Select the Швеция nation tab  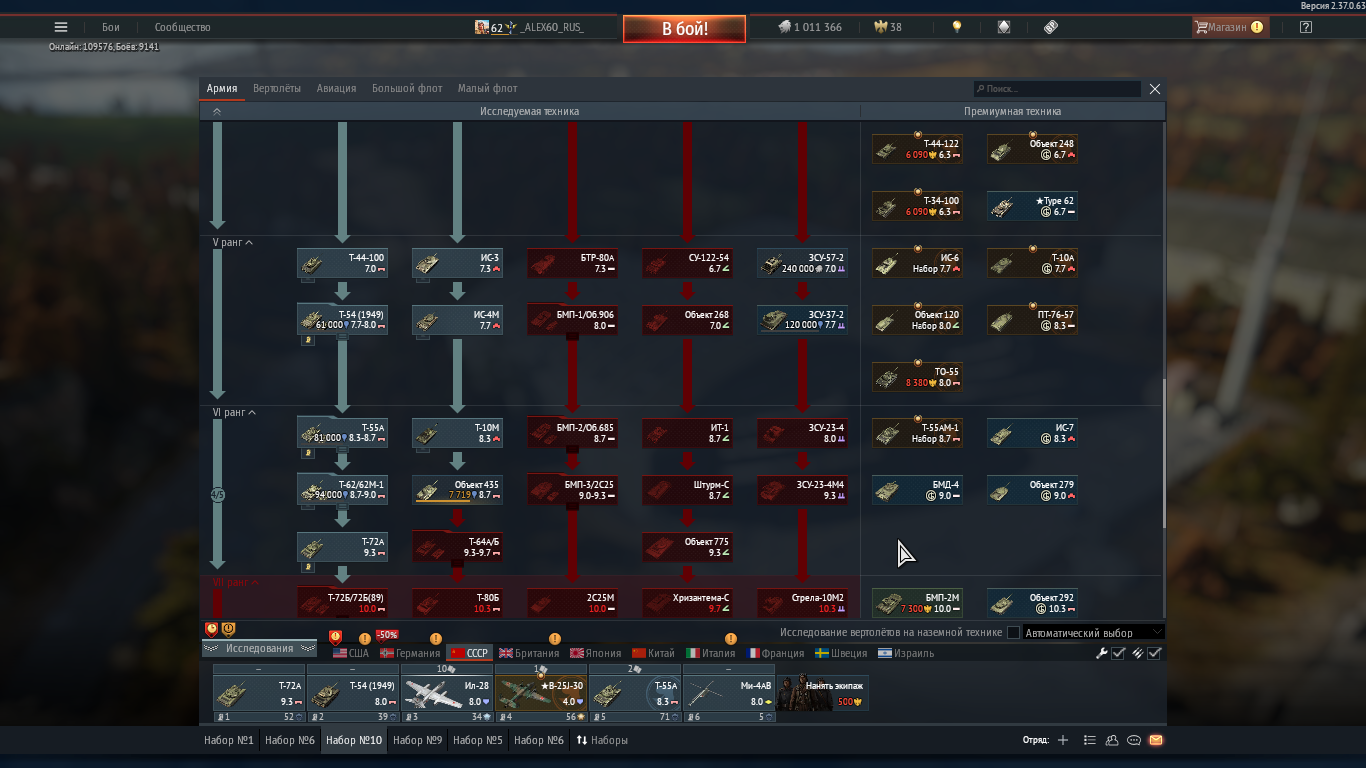coord(841,653)
